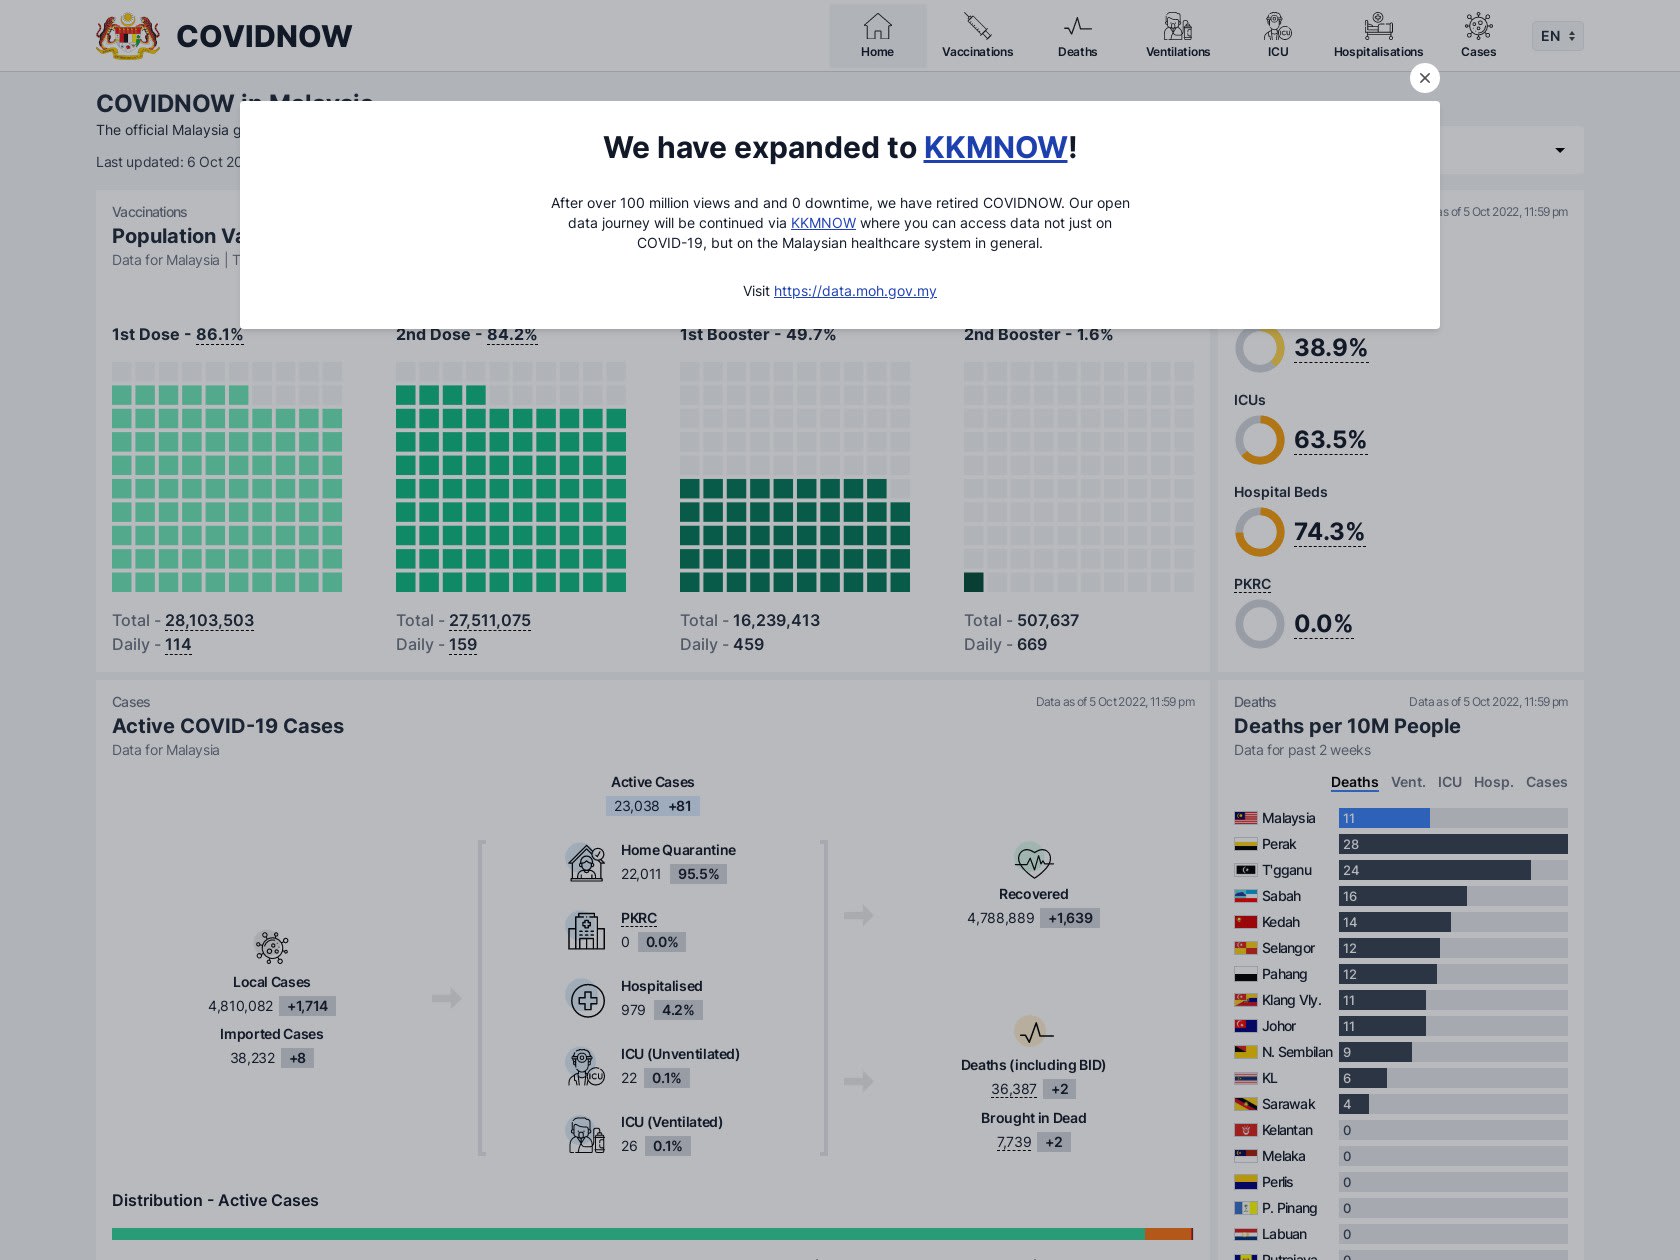
Task: Click the PKRC building icon
Action: click(x=586, y=930)
